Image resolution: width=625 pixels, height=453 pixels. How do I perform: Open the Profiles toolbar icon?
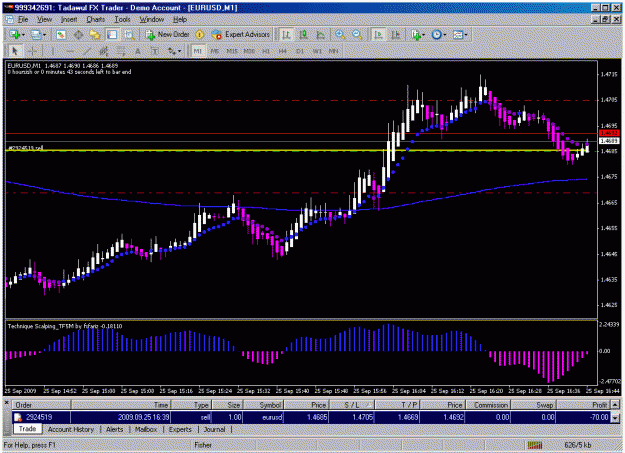point(36,35)
